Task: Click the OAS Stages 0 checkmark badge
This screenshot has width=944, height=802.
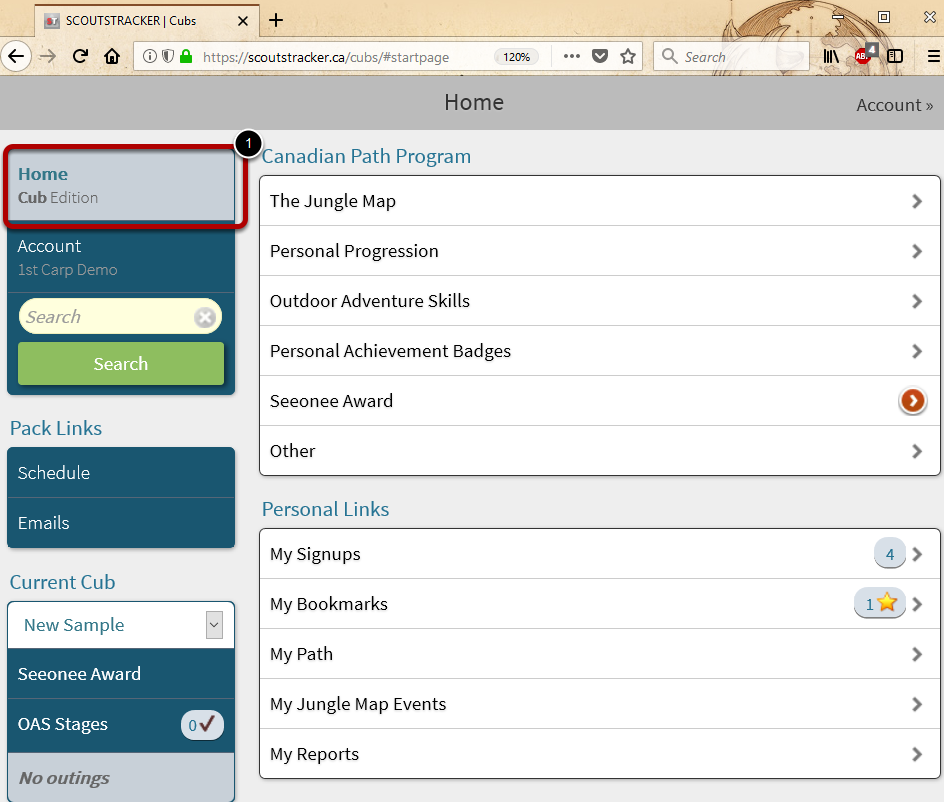Action: click(x=202, y=725)
